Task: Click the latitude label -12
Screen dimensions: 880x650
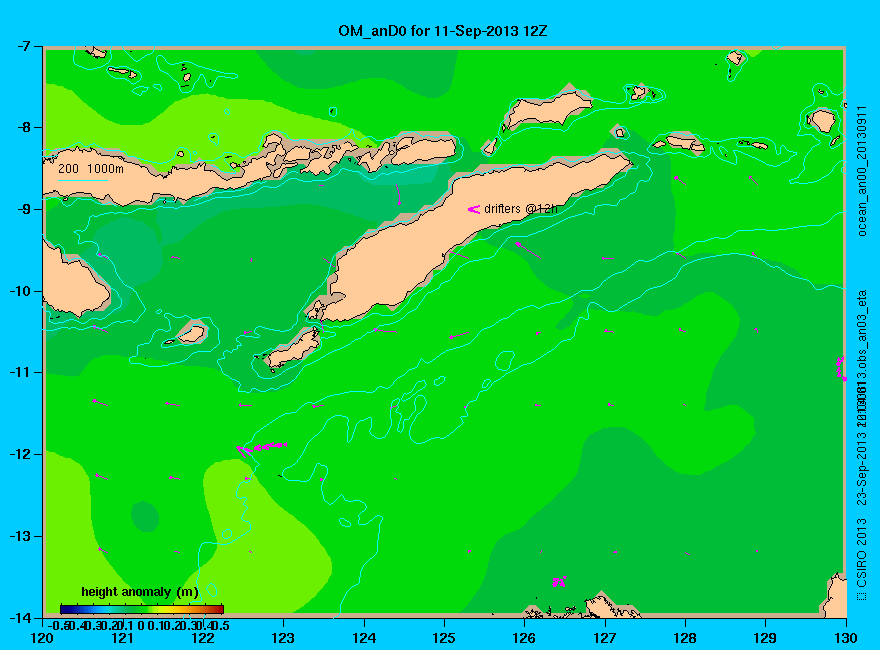Action: [19, 454]
